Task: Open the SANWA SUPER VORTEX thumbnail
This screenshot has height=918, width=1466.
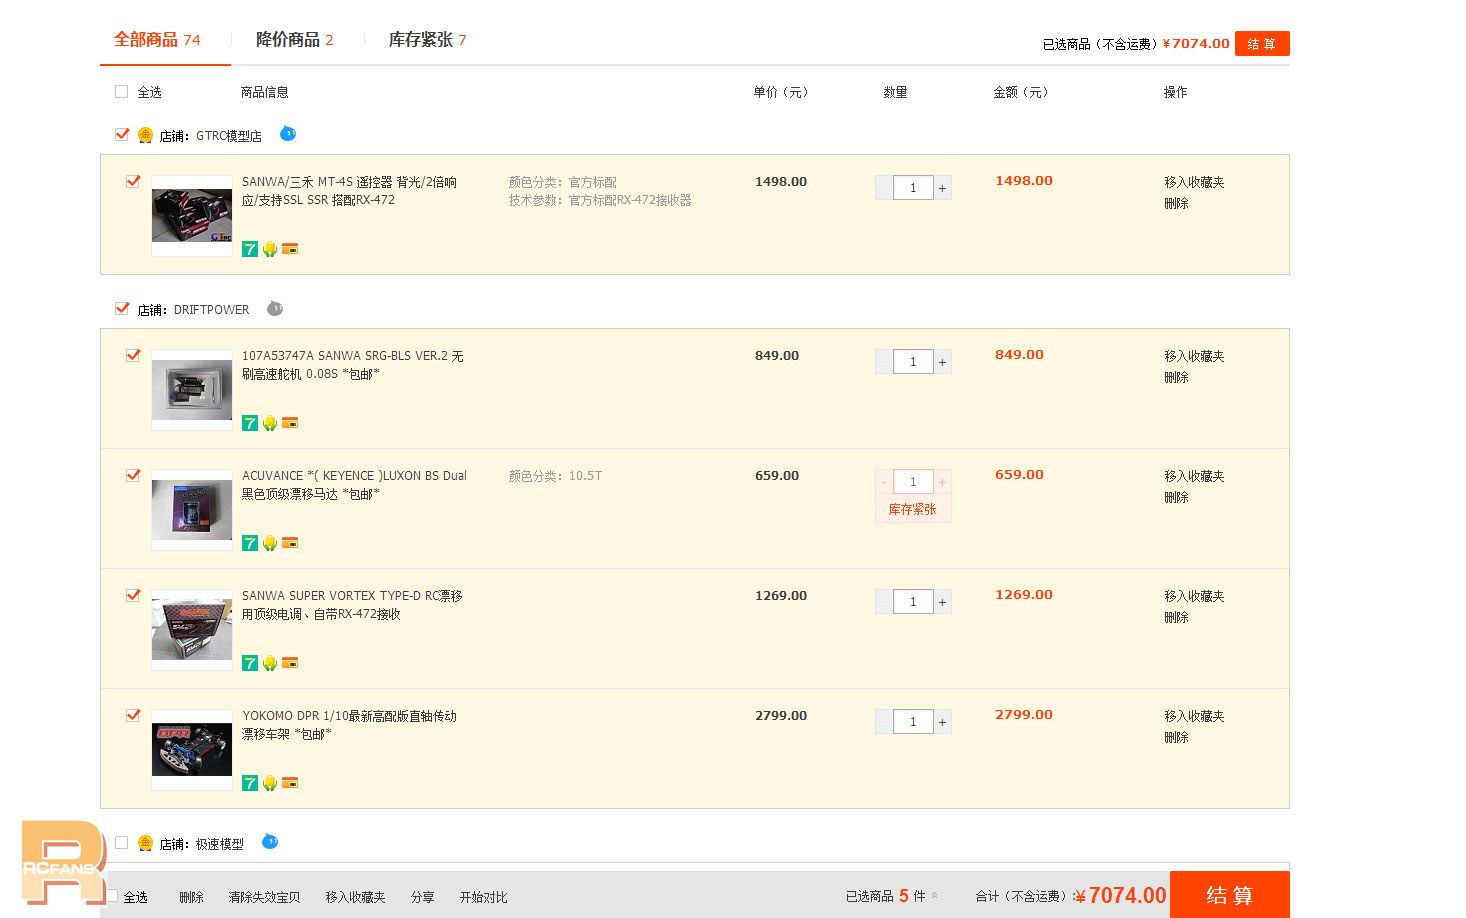Action: coord(192,629)
